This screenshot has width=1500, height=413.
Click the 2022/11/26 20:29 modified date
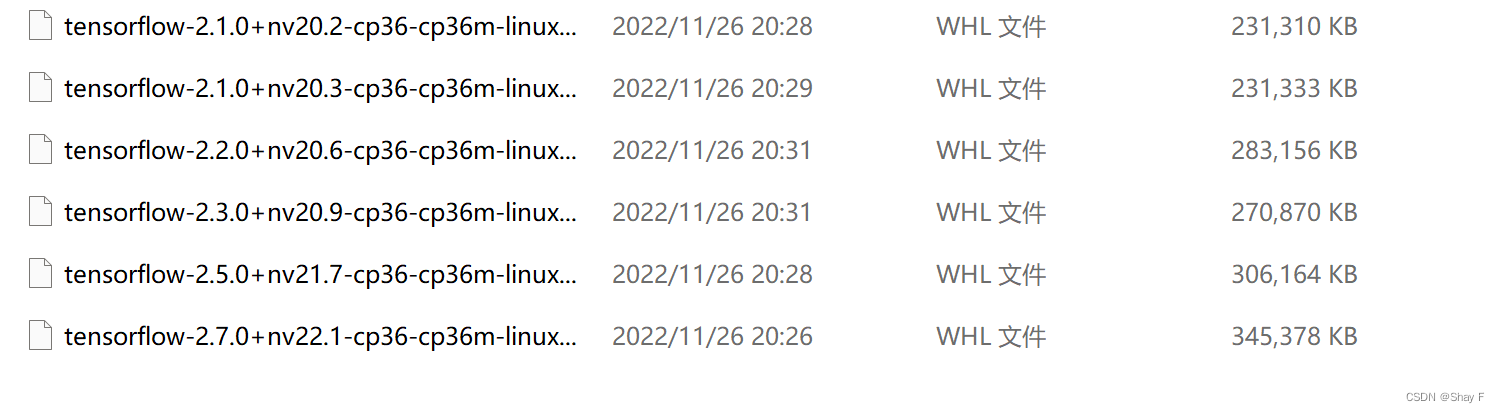(x=712, y=89)
